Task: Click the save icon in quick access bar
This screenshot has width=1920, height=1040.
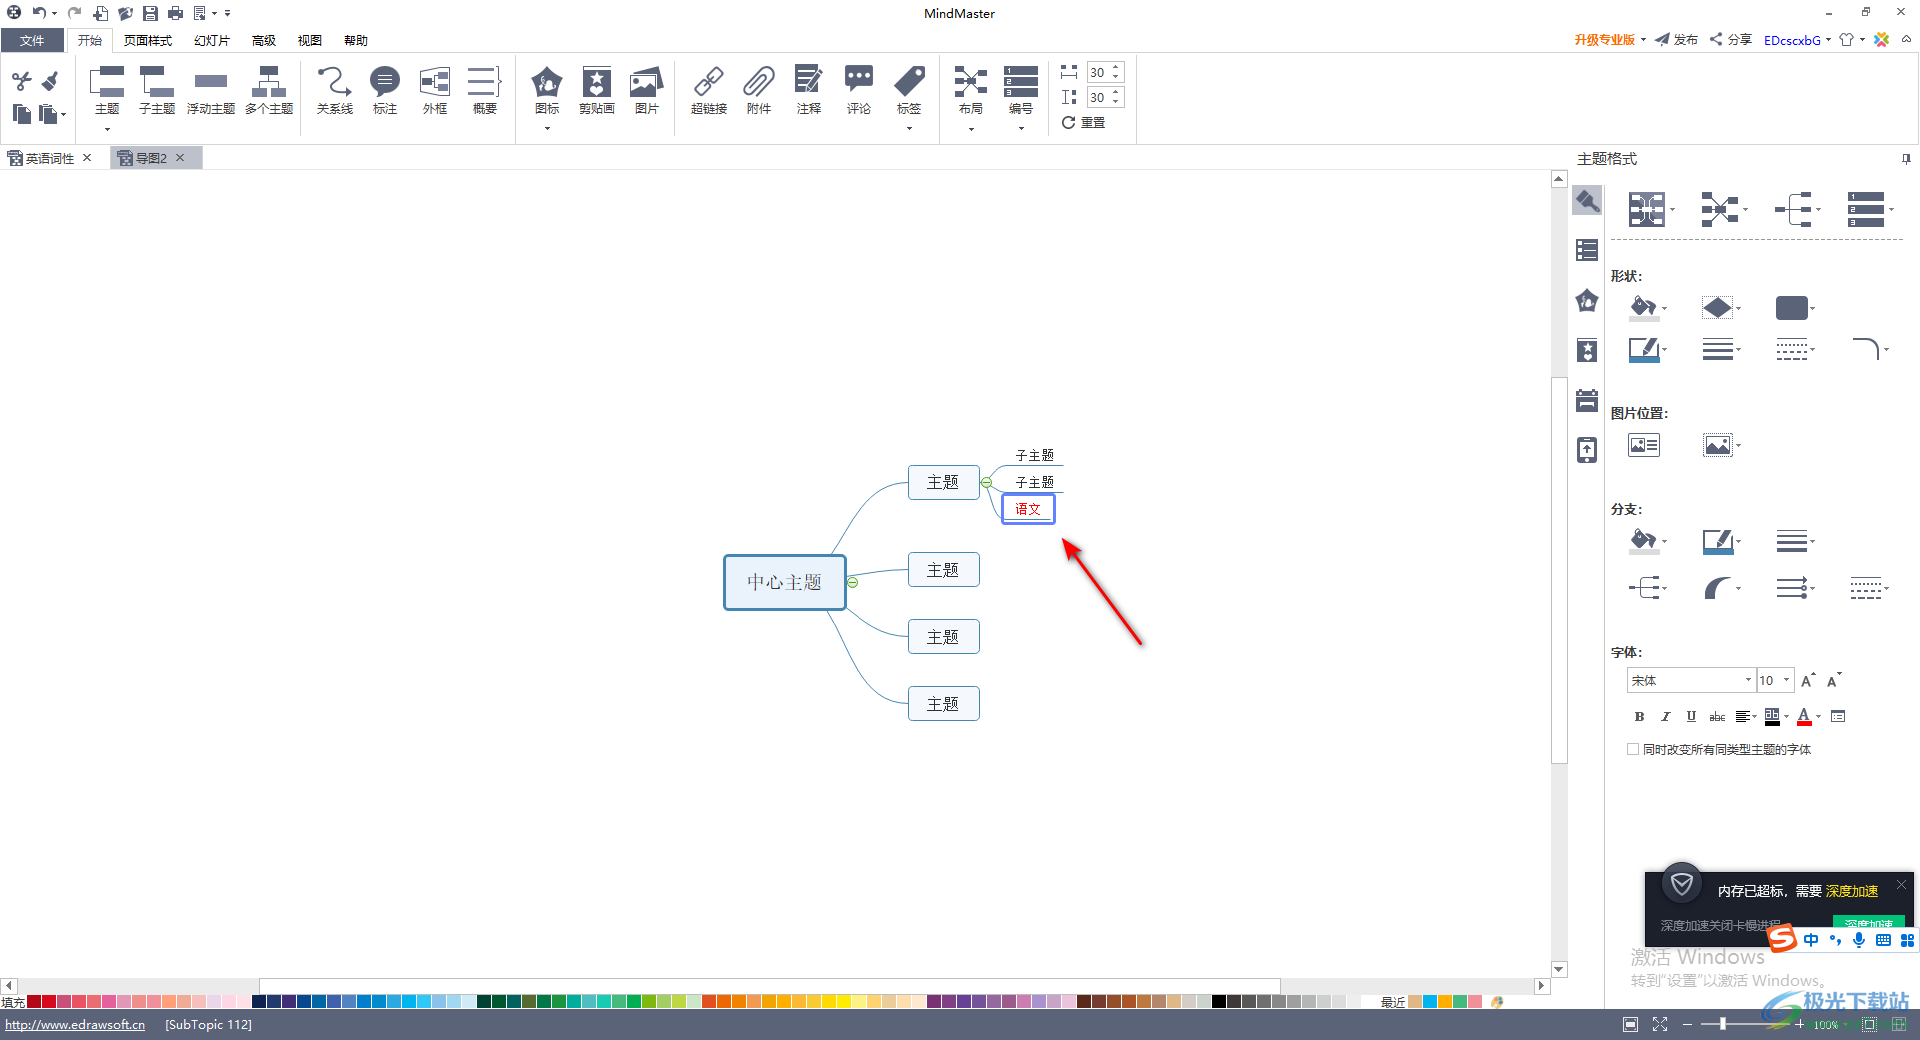Action: (x=150, y=13)
